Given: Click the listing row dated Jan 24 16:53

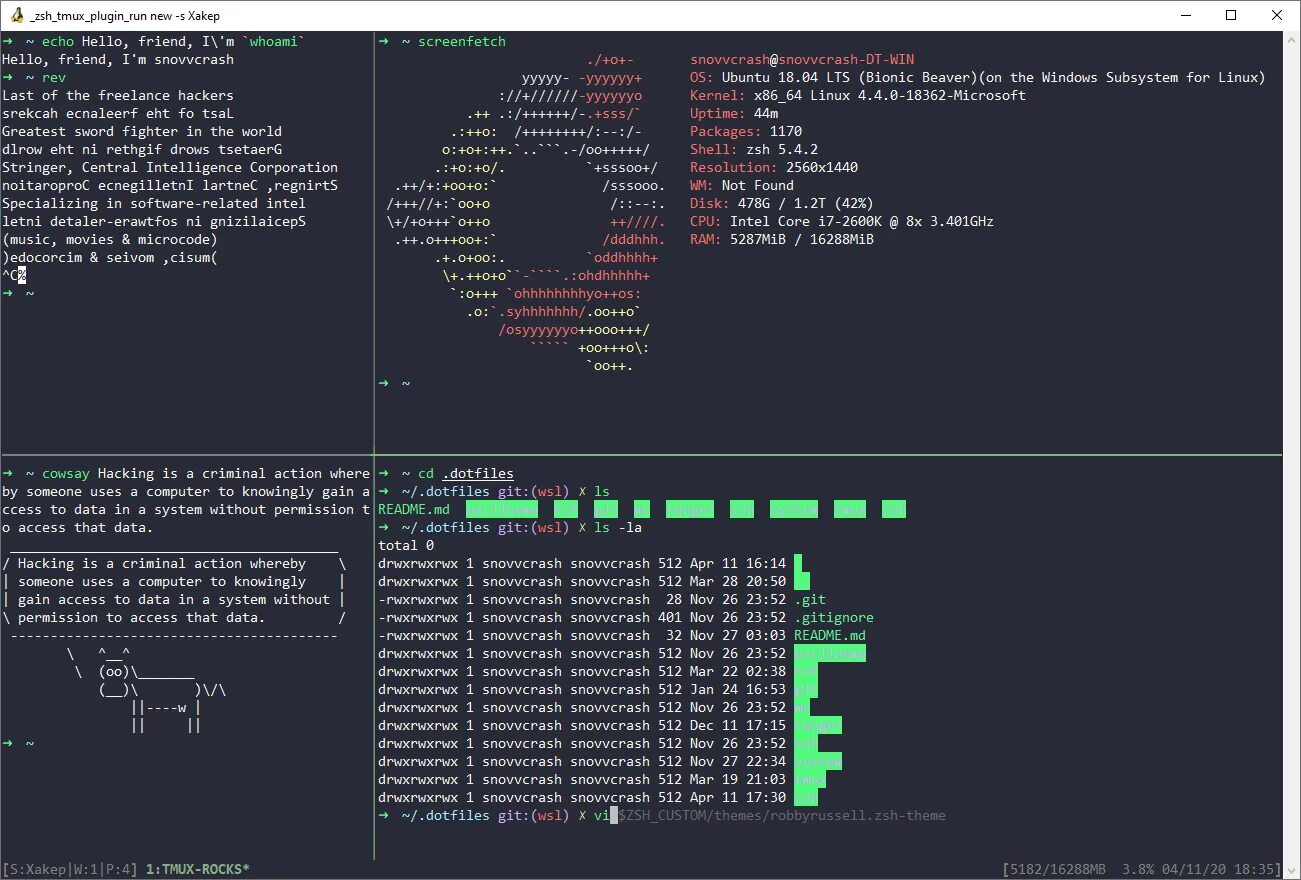Looking at the screenshot, I should click(x=598, y=689).
